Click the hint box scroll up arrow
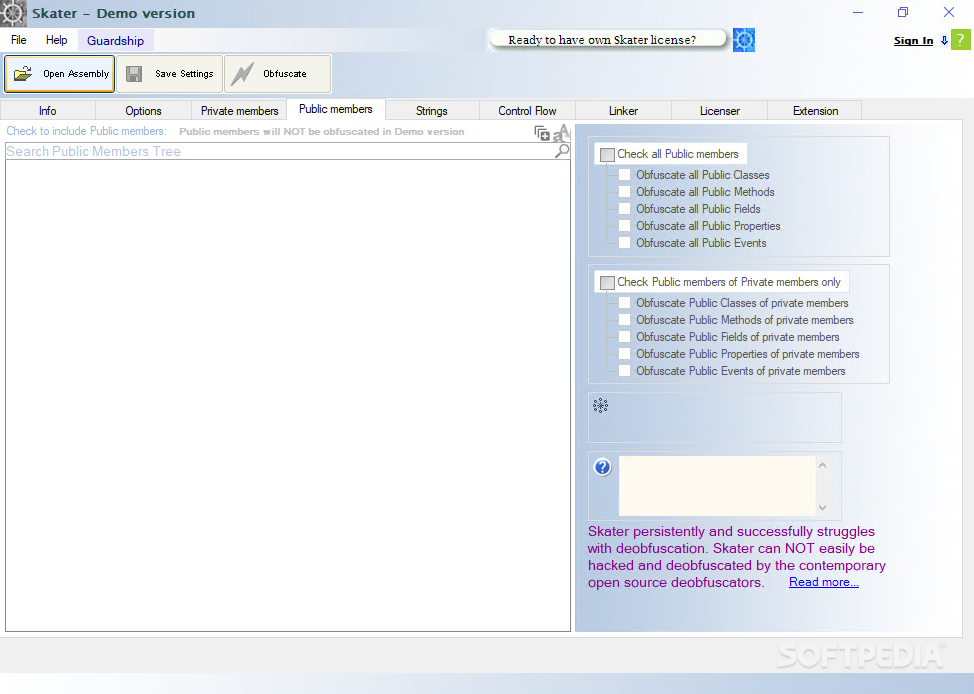 (x=822, y=465)
